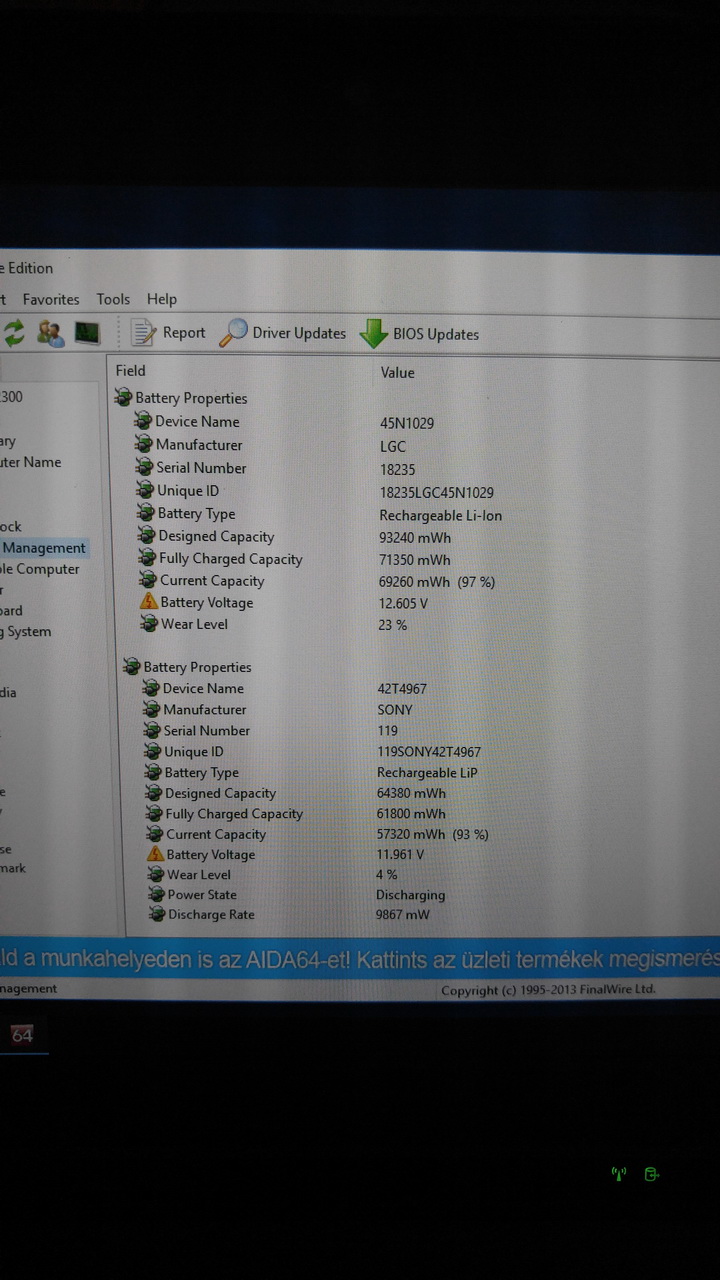Image resolution: width=720 pixels, height=1280 pixels.
Task: Select the Rechargeable Li-Ion value
Action: (441, 516)
